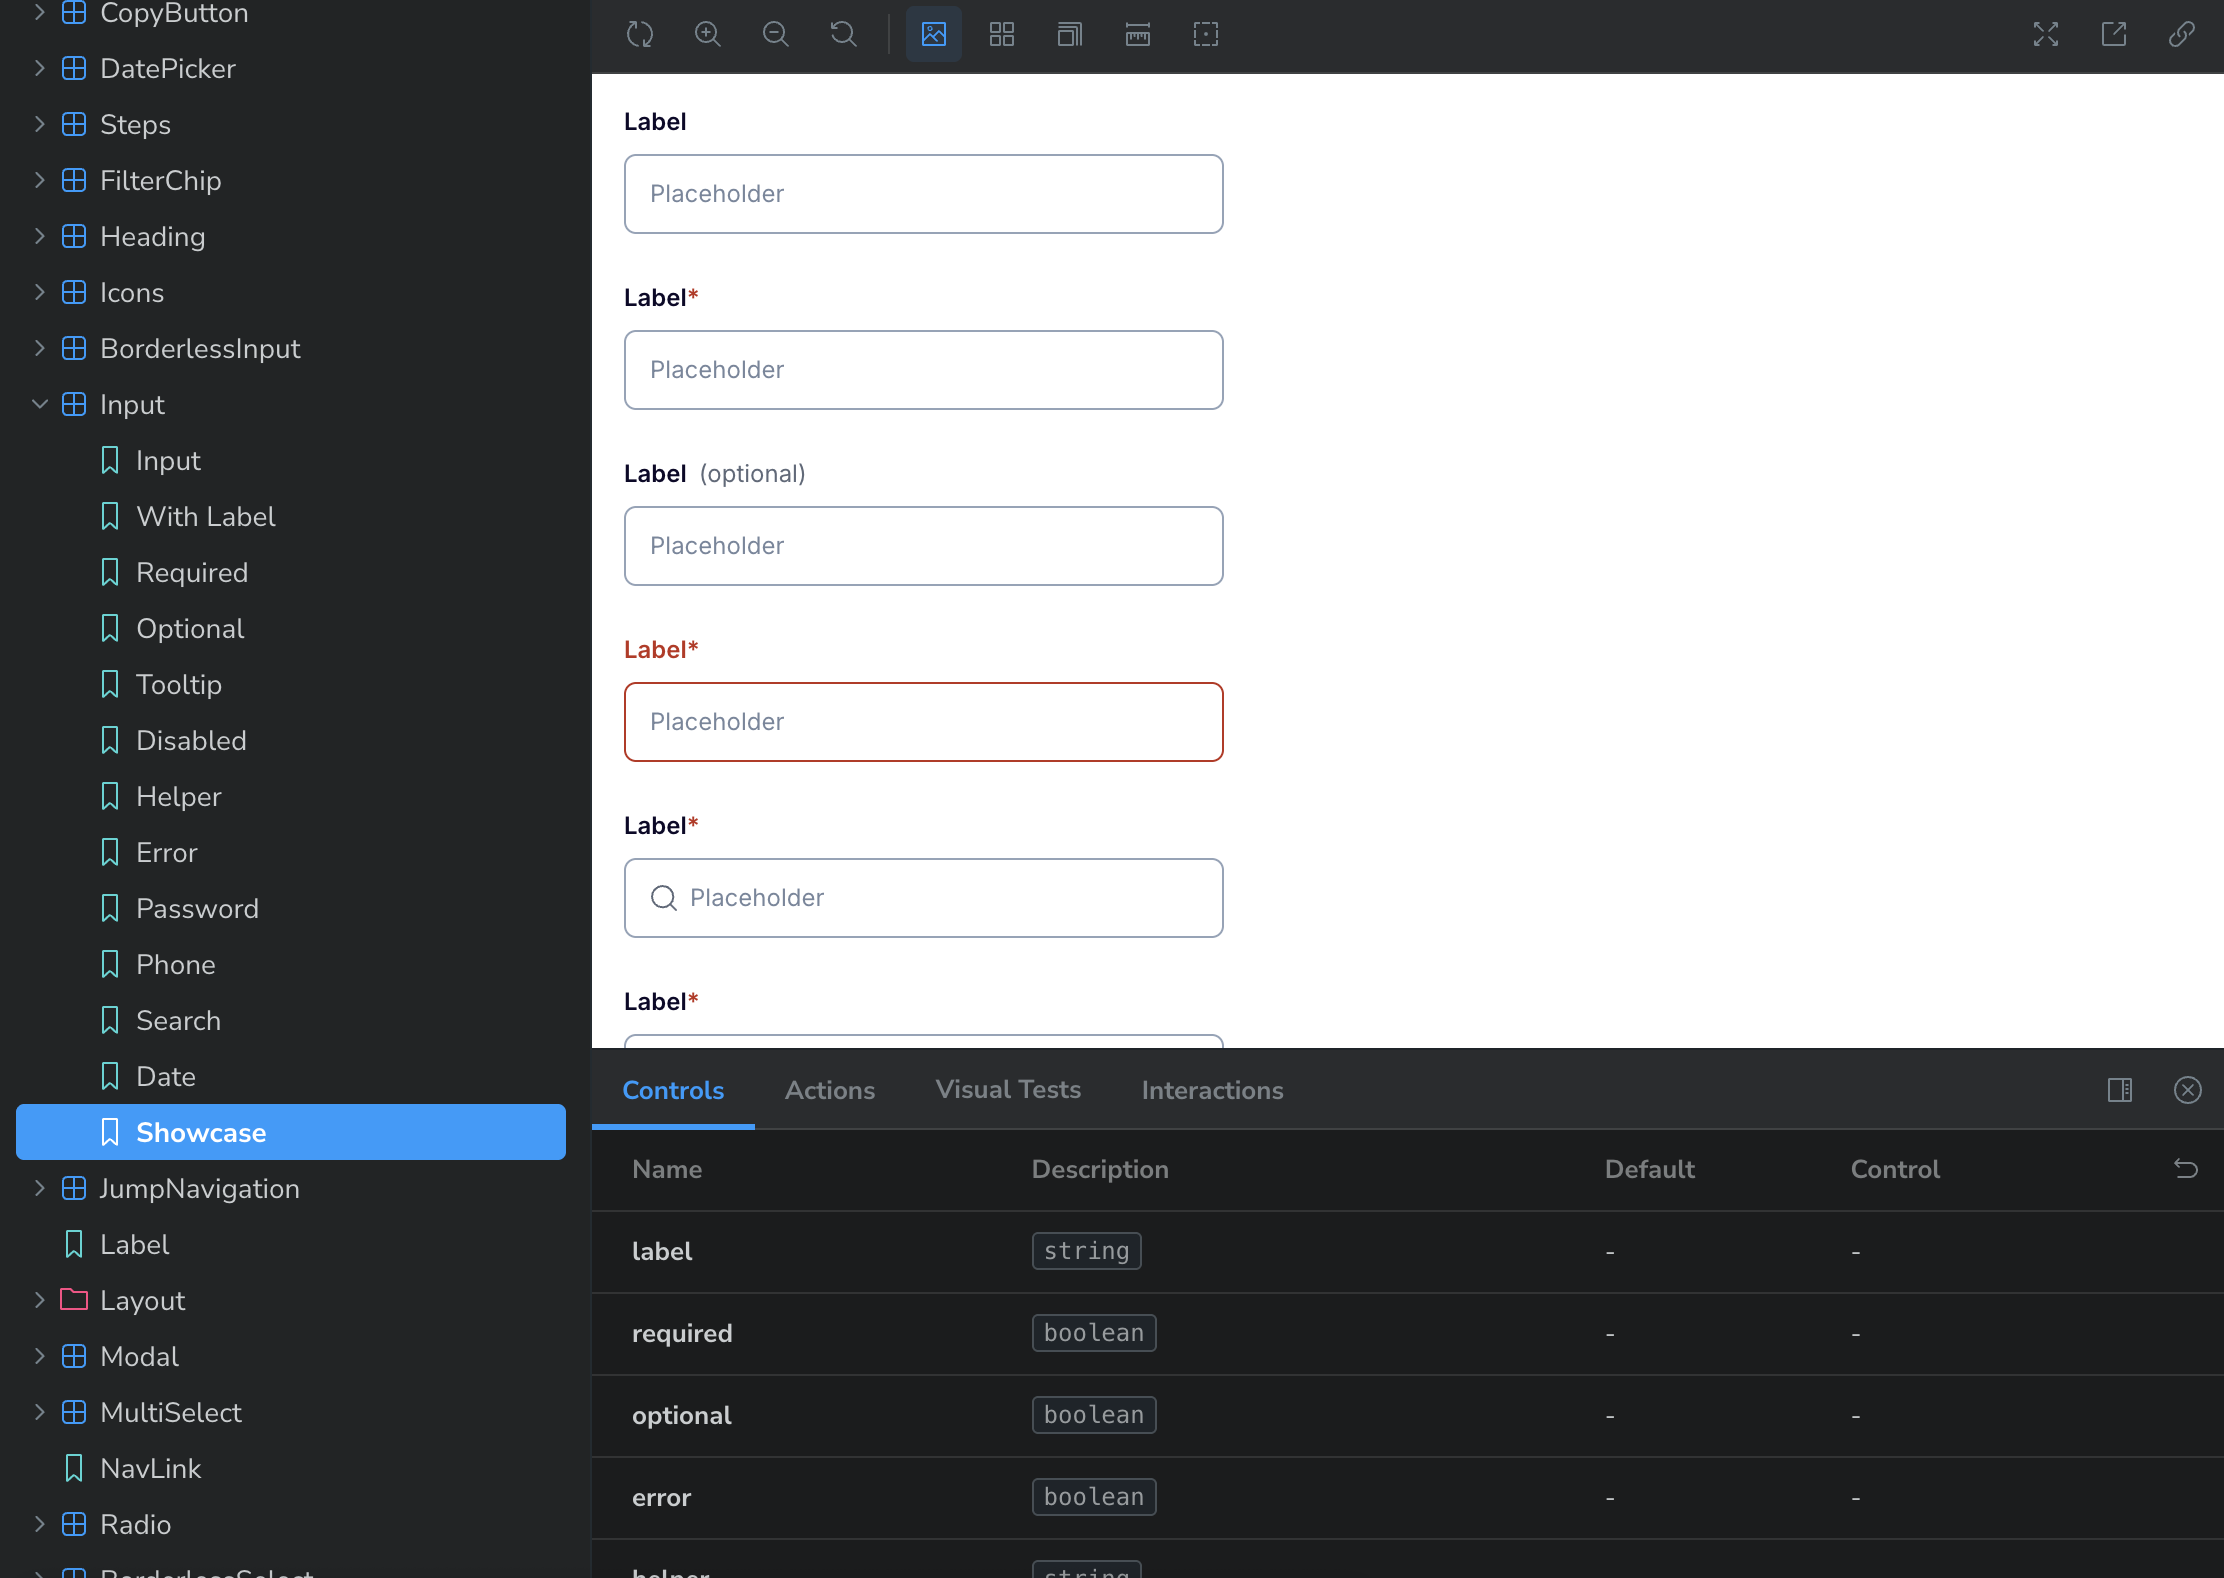2224x1578 pixels.
Task: Open the viewport size tool
Action: point(1070,35)
